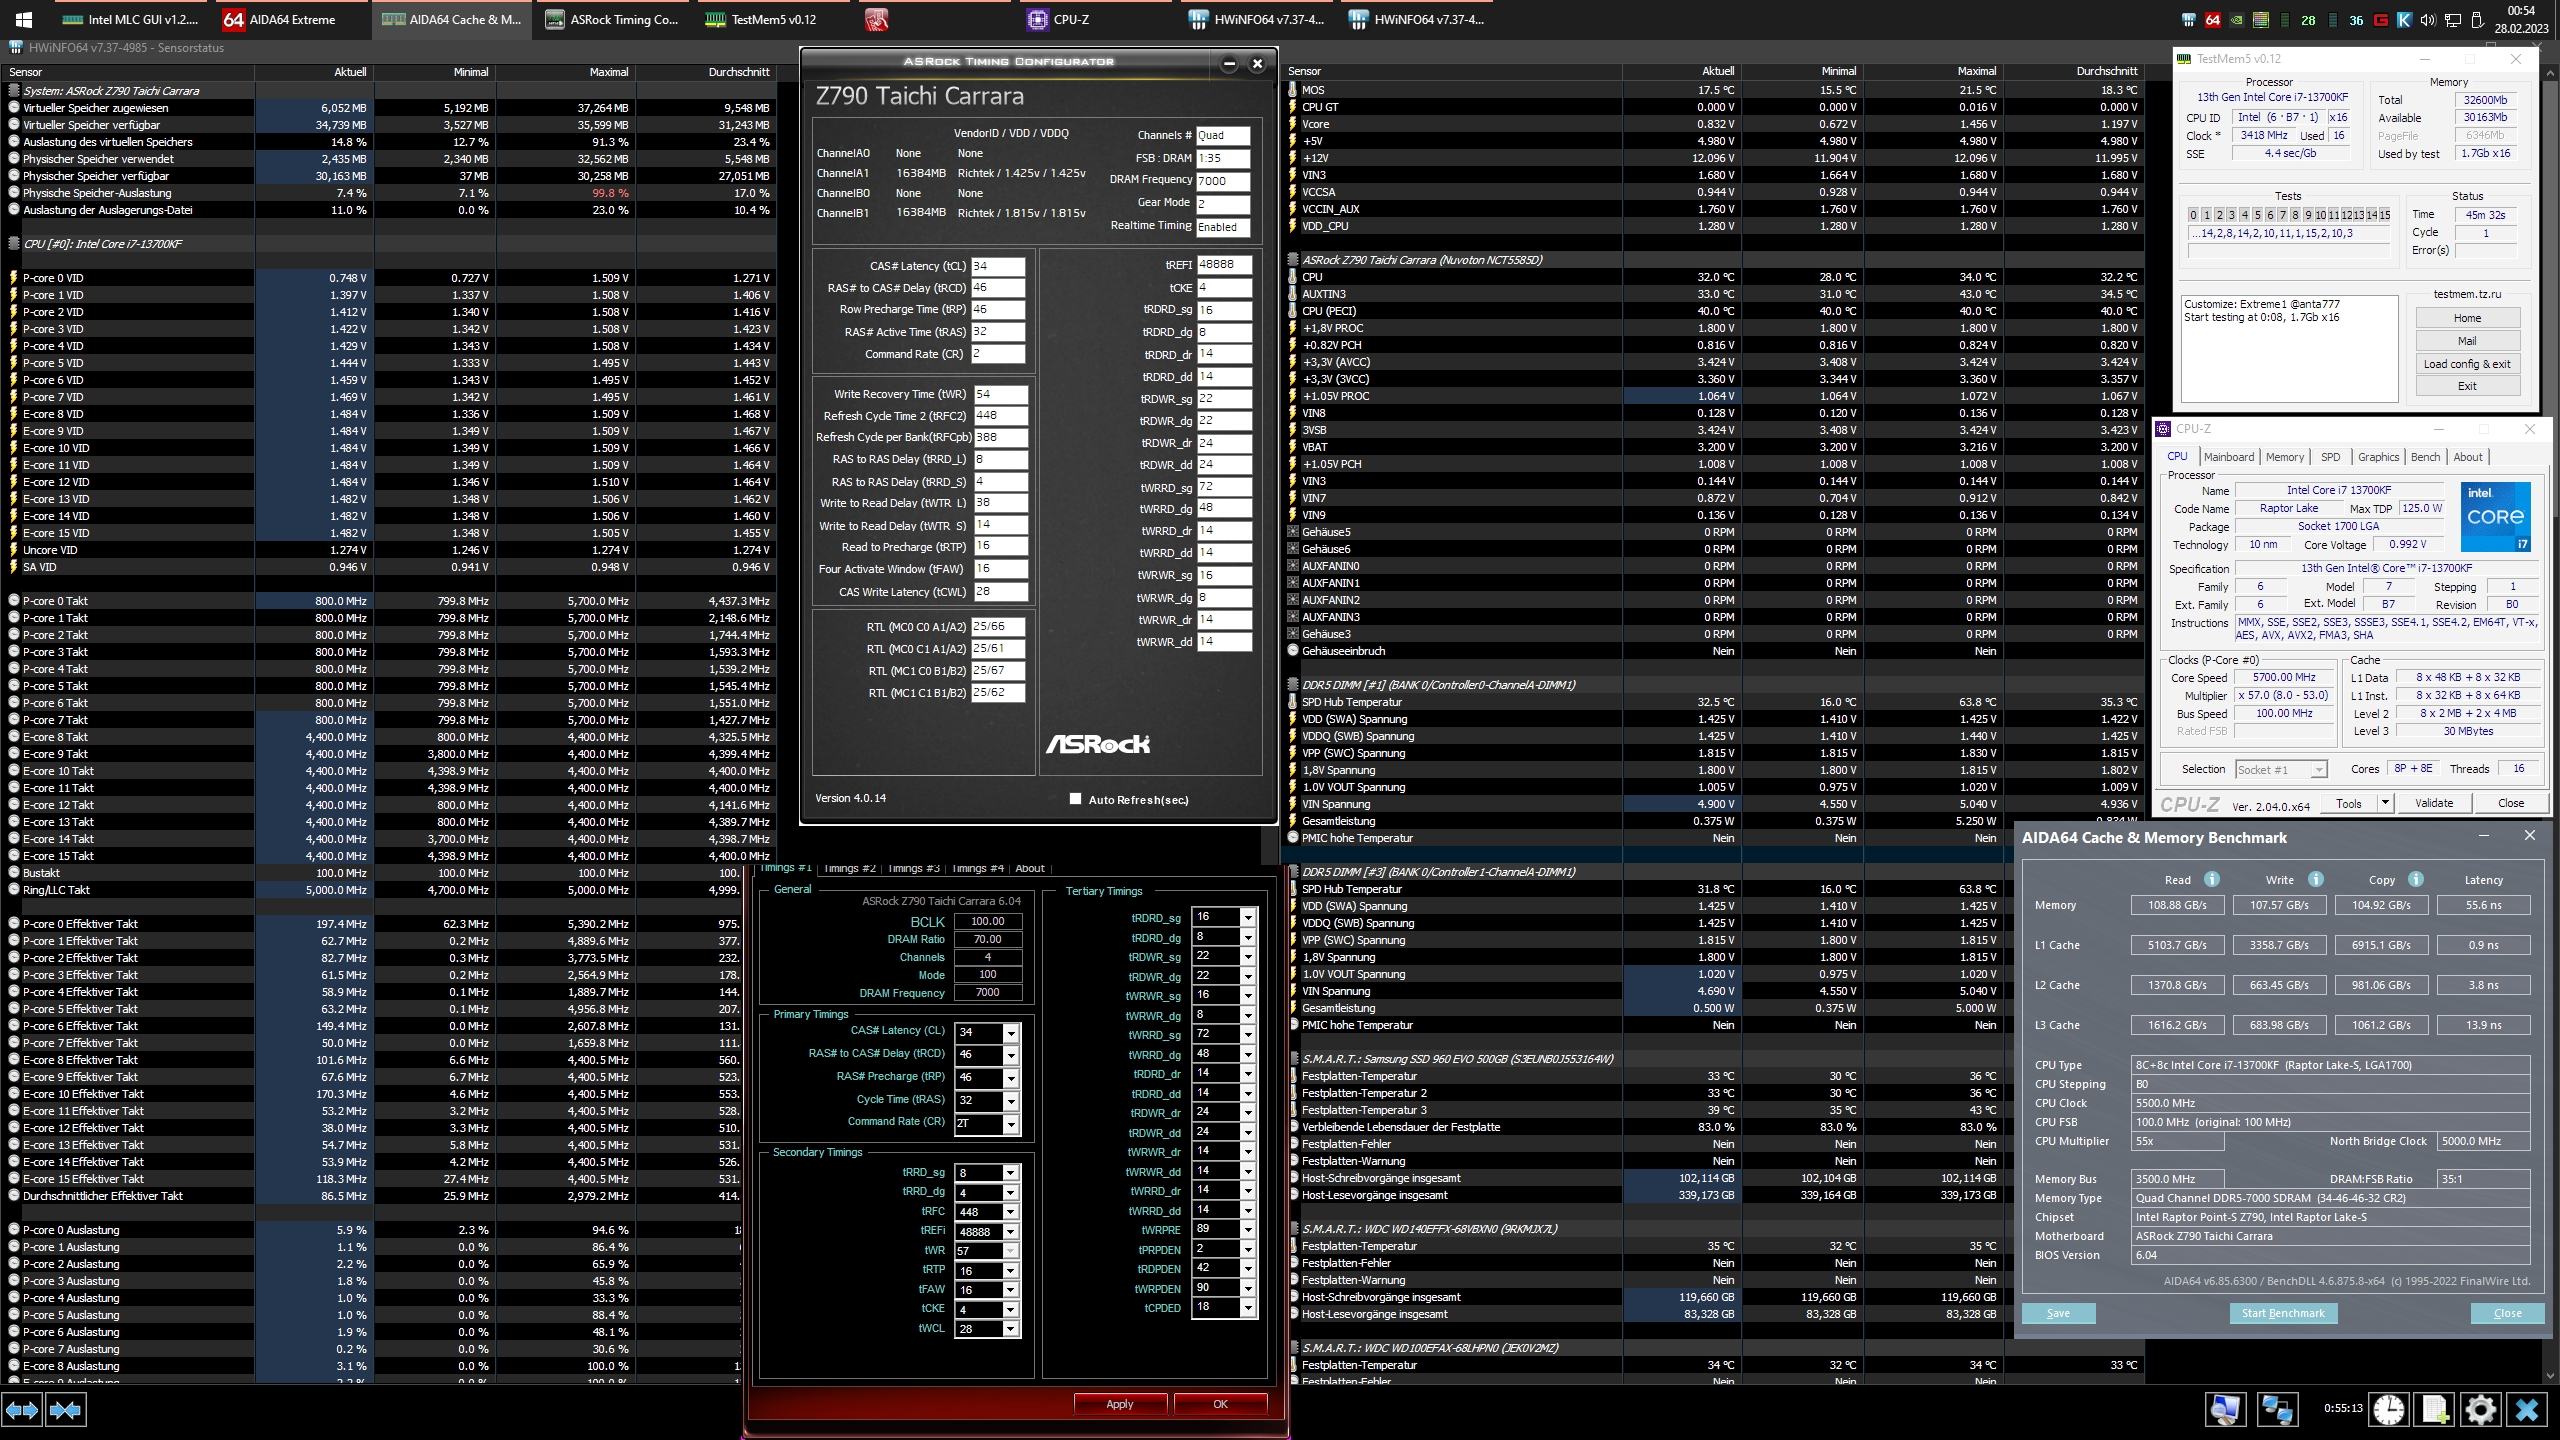Open tWRPRE dropdown in Tertiary Timings

1247,1230
